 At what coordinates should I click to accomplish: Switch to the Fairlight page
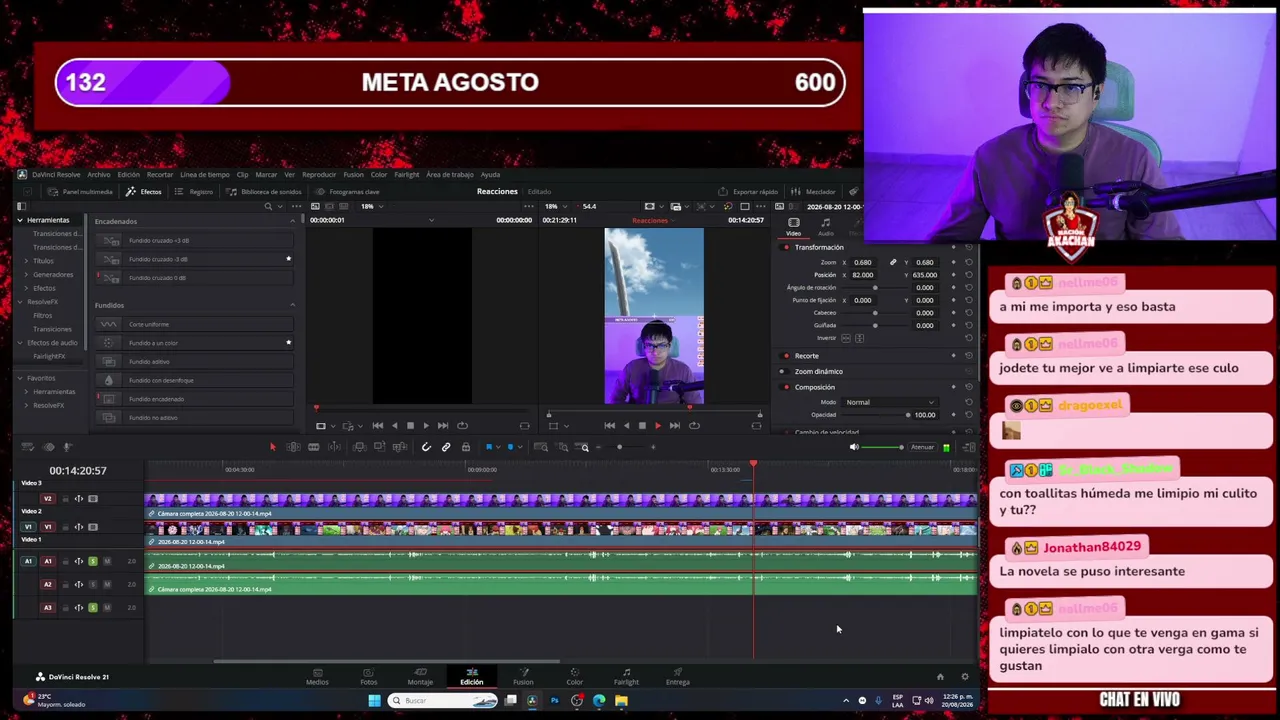coord(626,677)
